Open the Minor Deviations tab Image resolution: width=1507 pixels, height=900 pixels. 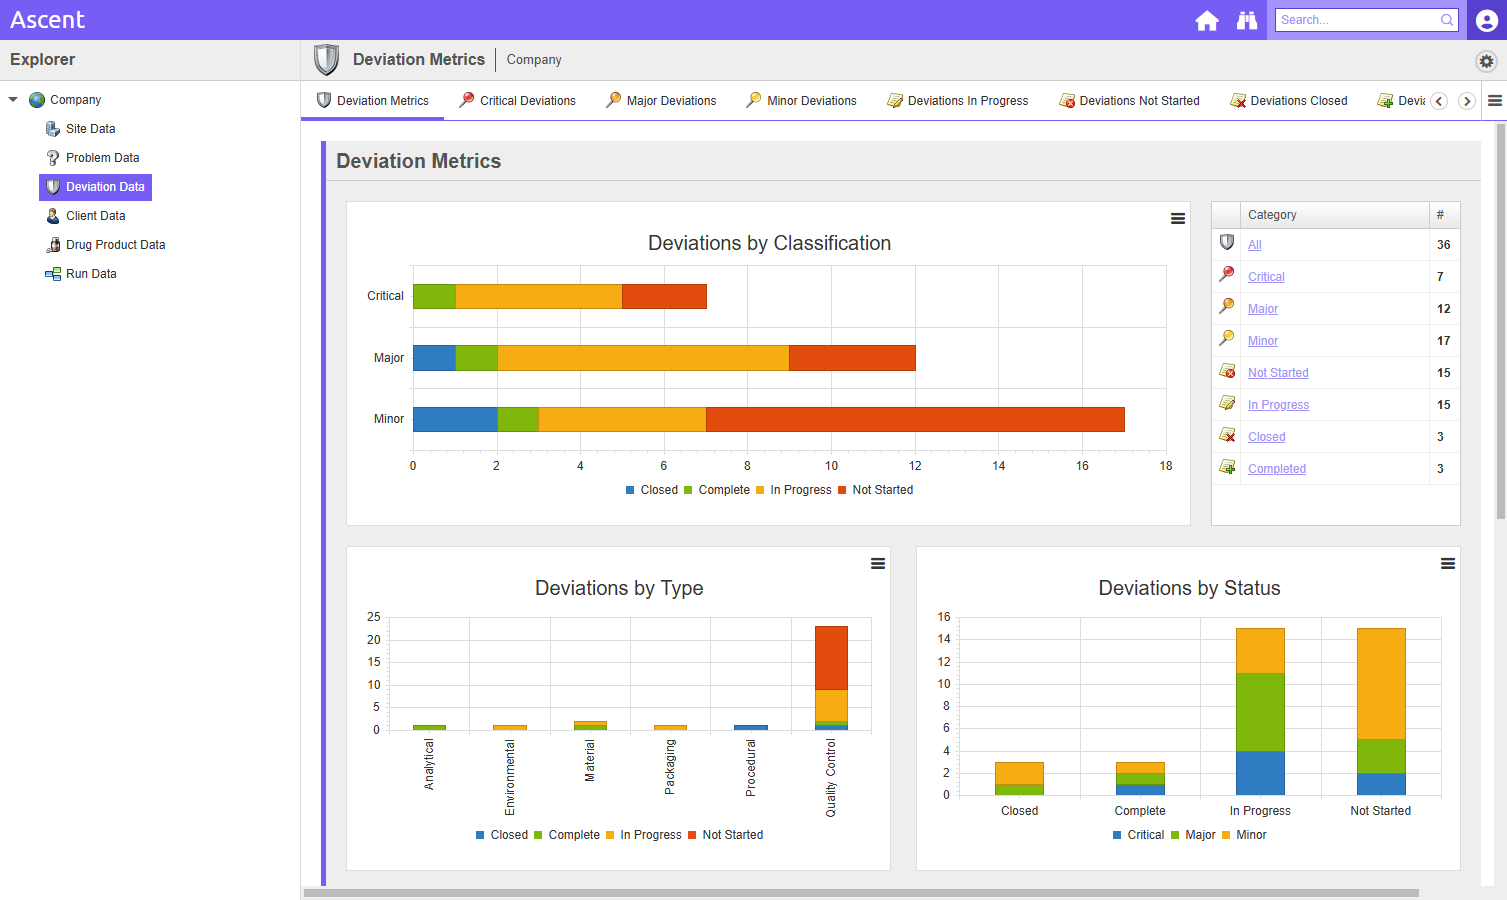801,101
